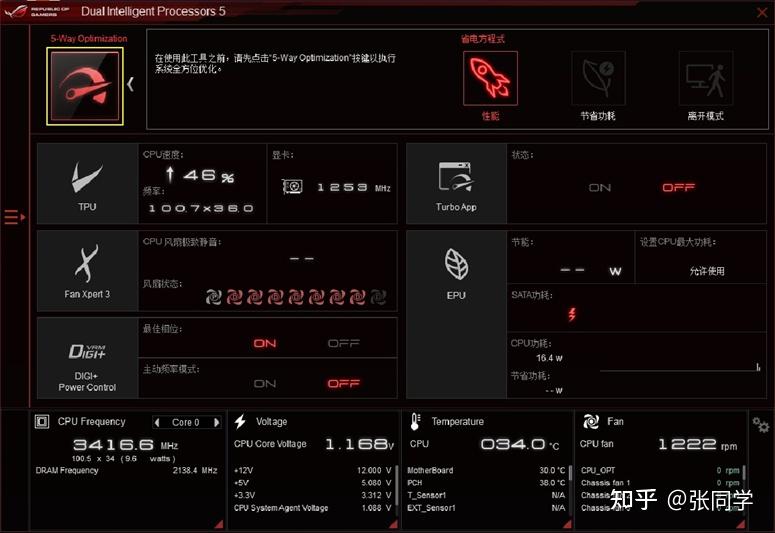Open Fan Xpert 3 panel

pos(87,271)
